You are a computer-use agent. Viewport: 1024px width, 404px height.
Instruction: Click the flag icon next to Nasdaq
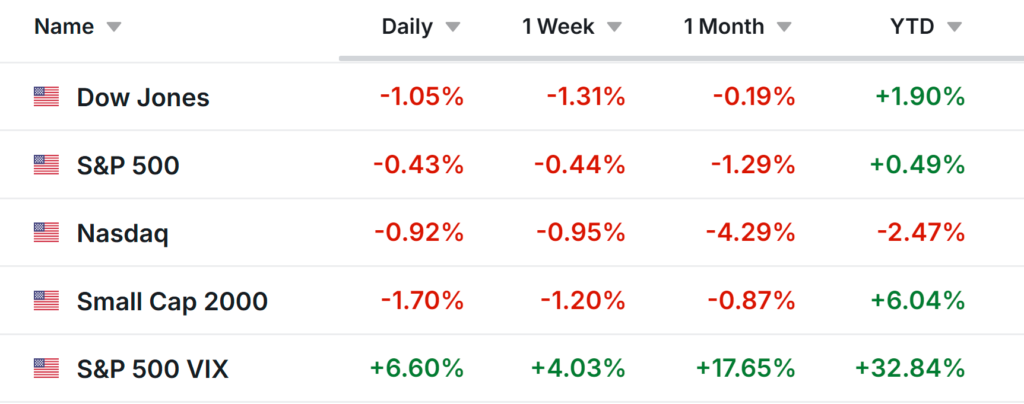click(x=46, y=233)
